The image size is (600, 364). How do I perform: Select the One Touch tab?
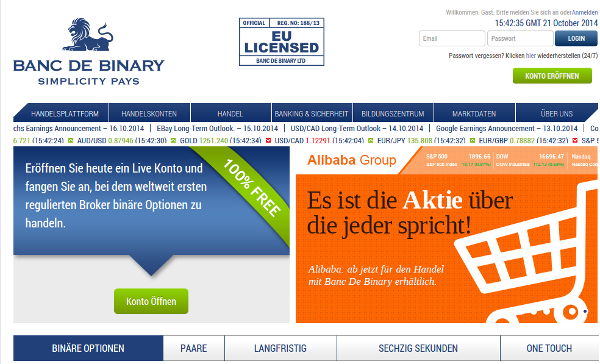pos(549,348)
